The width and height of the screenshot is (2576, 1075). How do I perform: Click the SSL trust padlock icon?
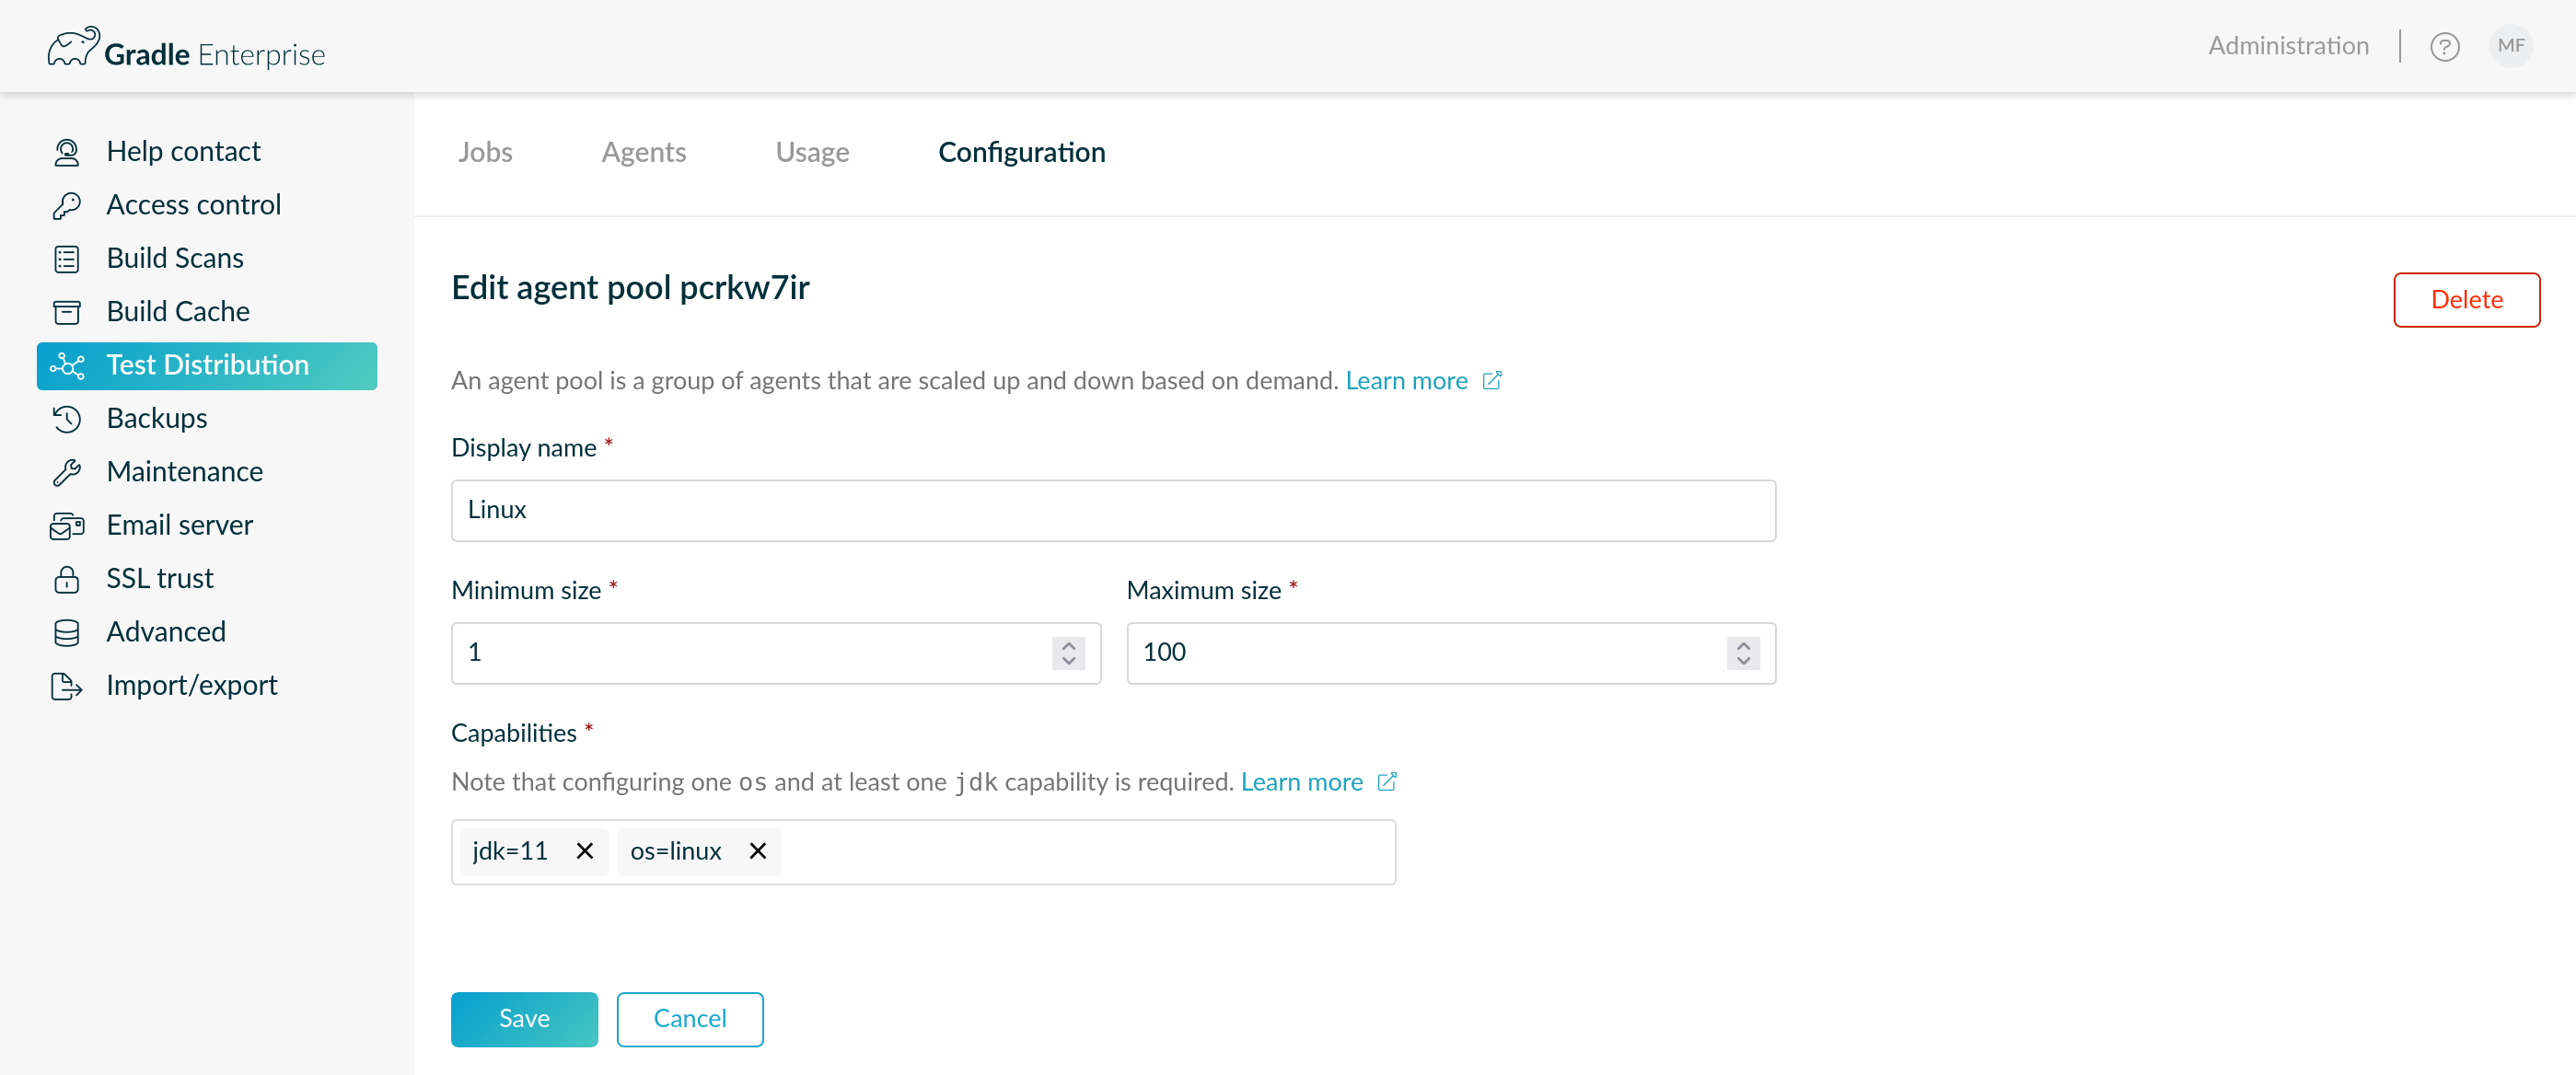[67, 579]
